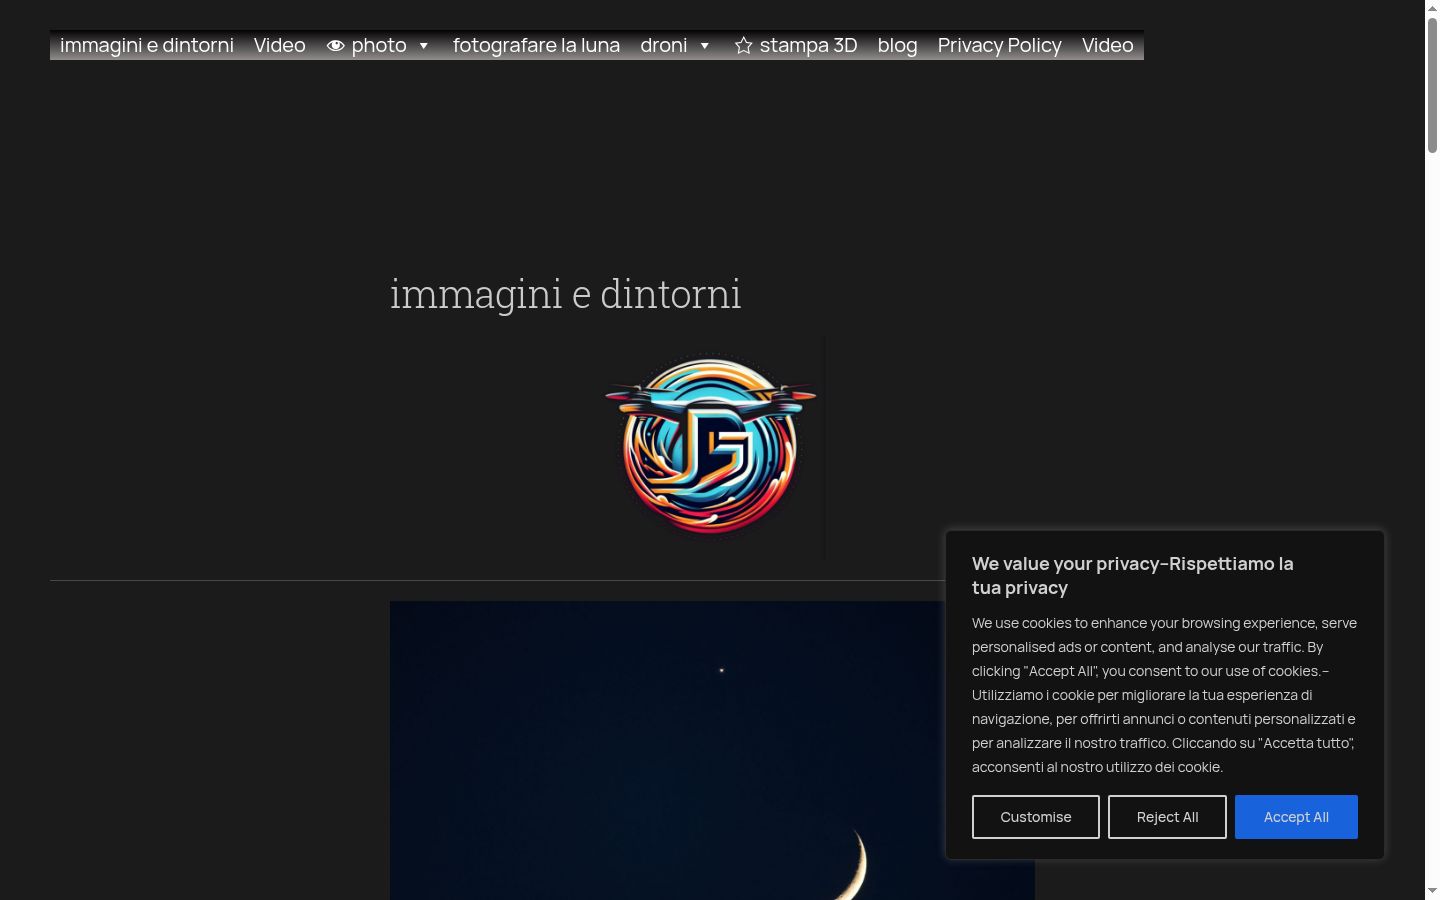The width and height of the screenshot is (1440, 900).
Task: Click the scrollbar up arrow
Action: (1432, 8)
